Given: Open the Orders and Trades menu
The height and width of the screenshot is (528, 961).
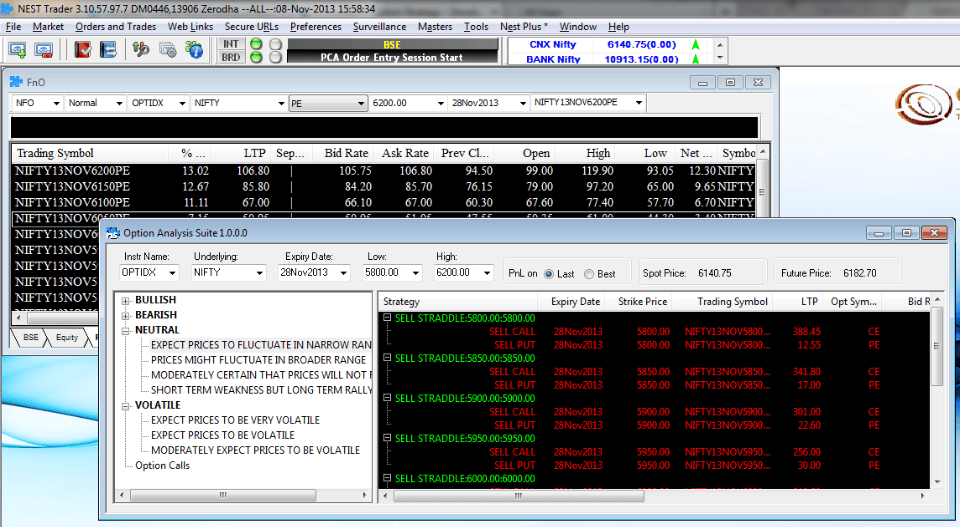Looking at the screenshot, I should [115, 26].
